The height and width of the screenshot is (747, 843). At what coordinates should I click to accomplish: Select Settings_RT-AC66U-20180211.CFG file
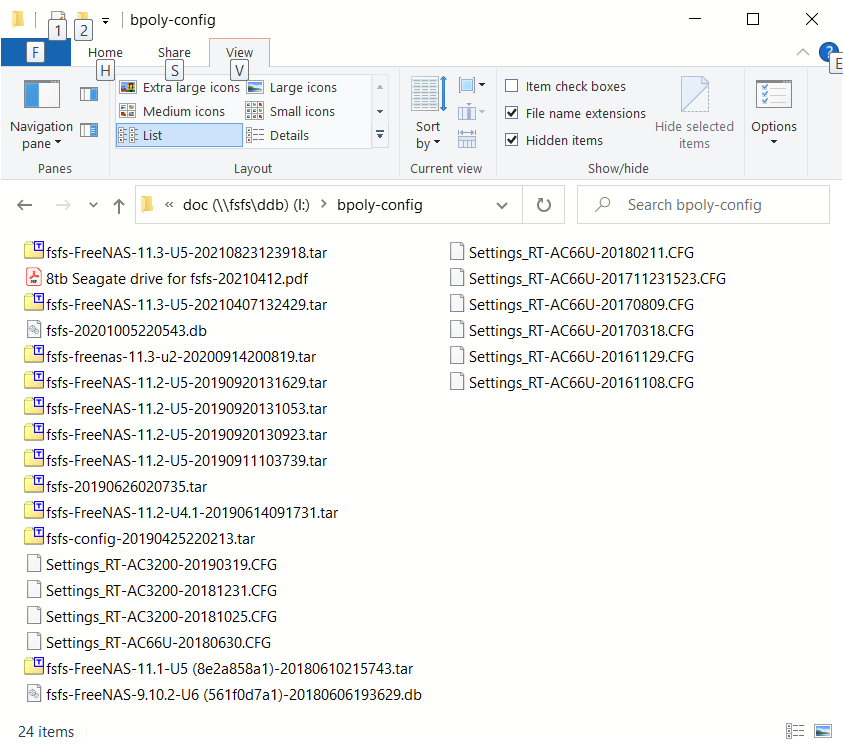[572, 252]
